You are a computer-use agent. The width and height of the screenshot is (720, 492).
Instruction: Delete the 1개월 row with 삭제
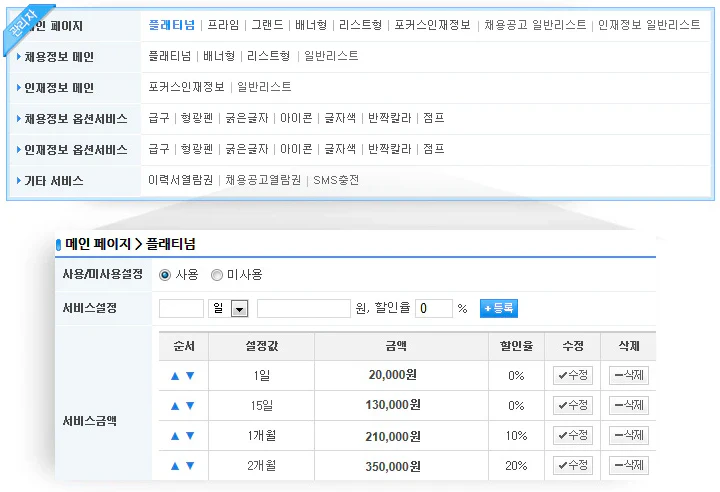pyautogui.click(x=629, y=435)
